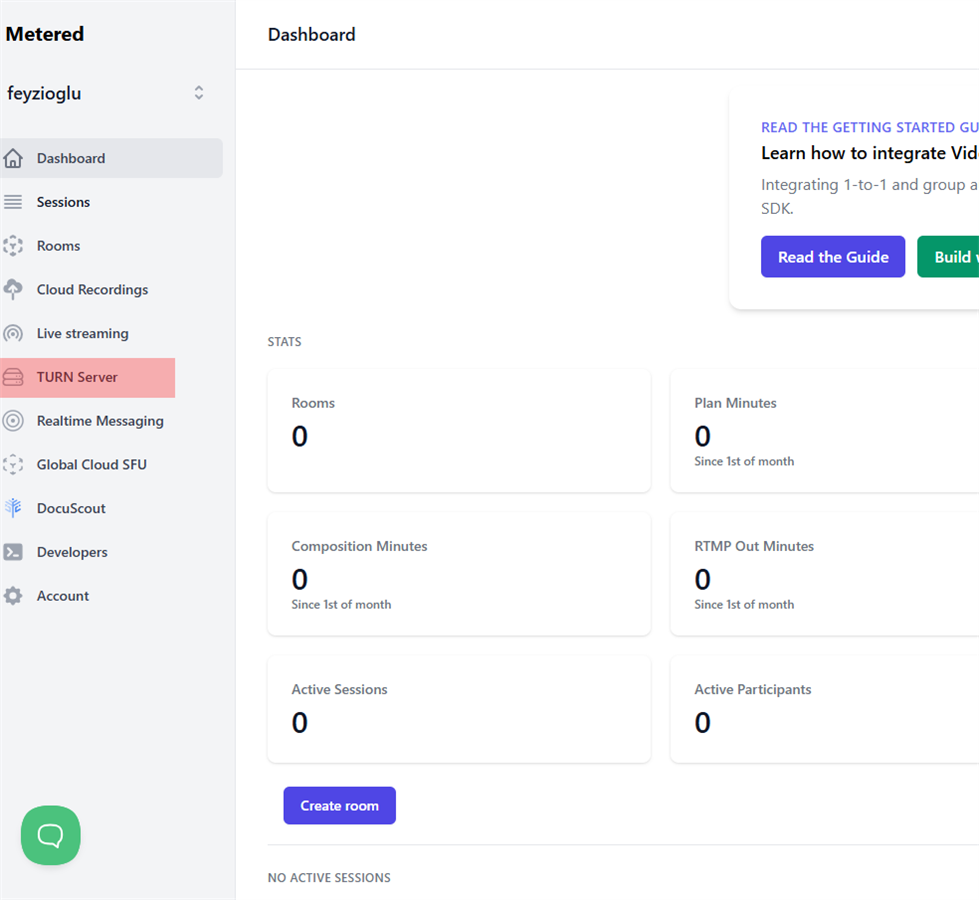Viewport: 979px width, 900px height.
Task: Open Cloud Recordings section
Action: [x=92, y=289]
